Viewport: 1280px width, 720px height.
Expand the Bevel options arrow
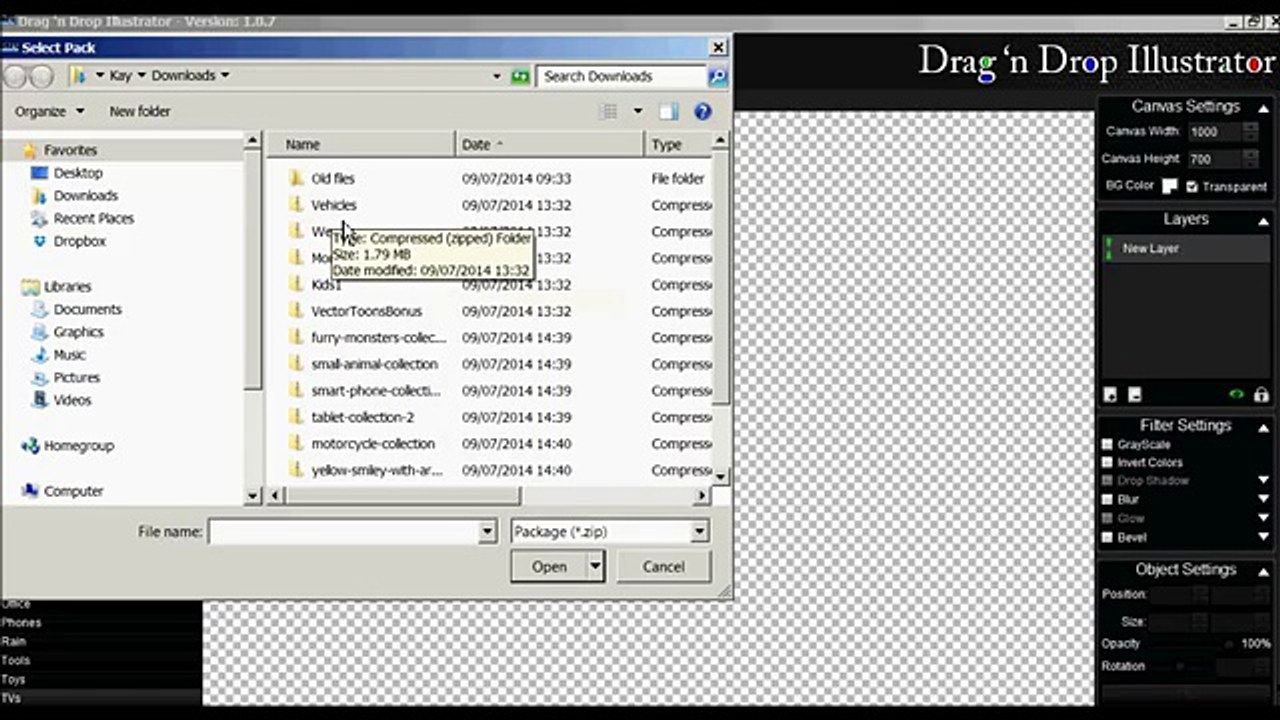(x=1263, y=537)
